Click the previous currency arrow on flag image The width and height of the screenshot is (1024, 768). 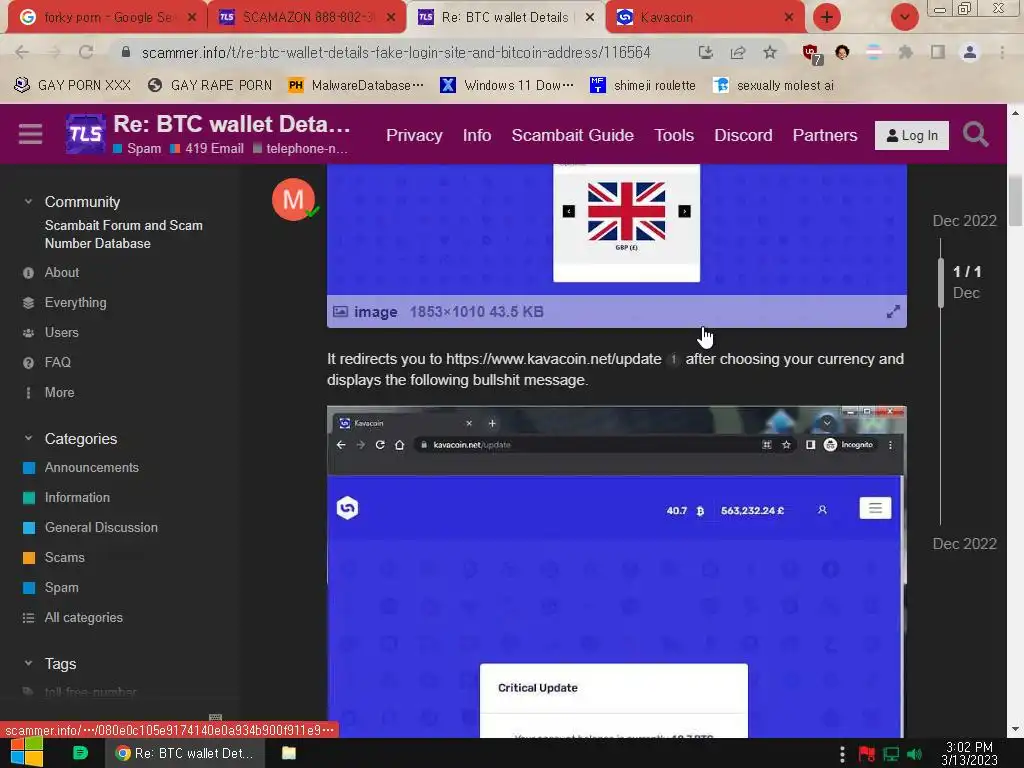pyautogui.click(x=569, y=211)
